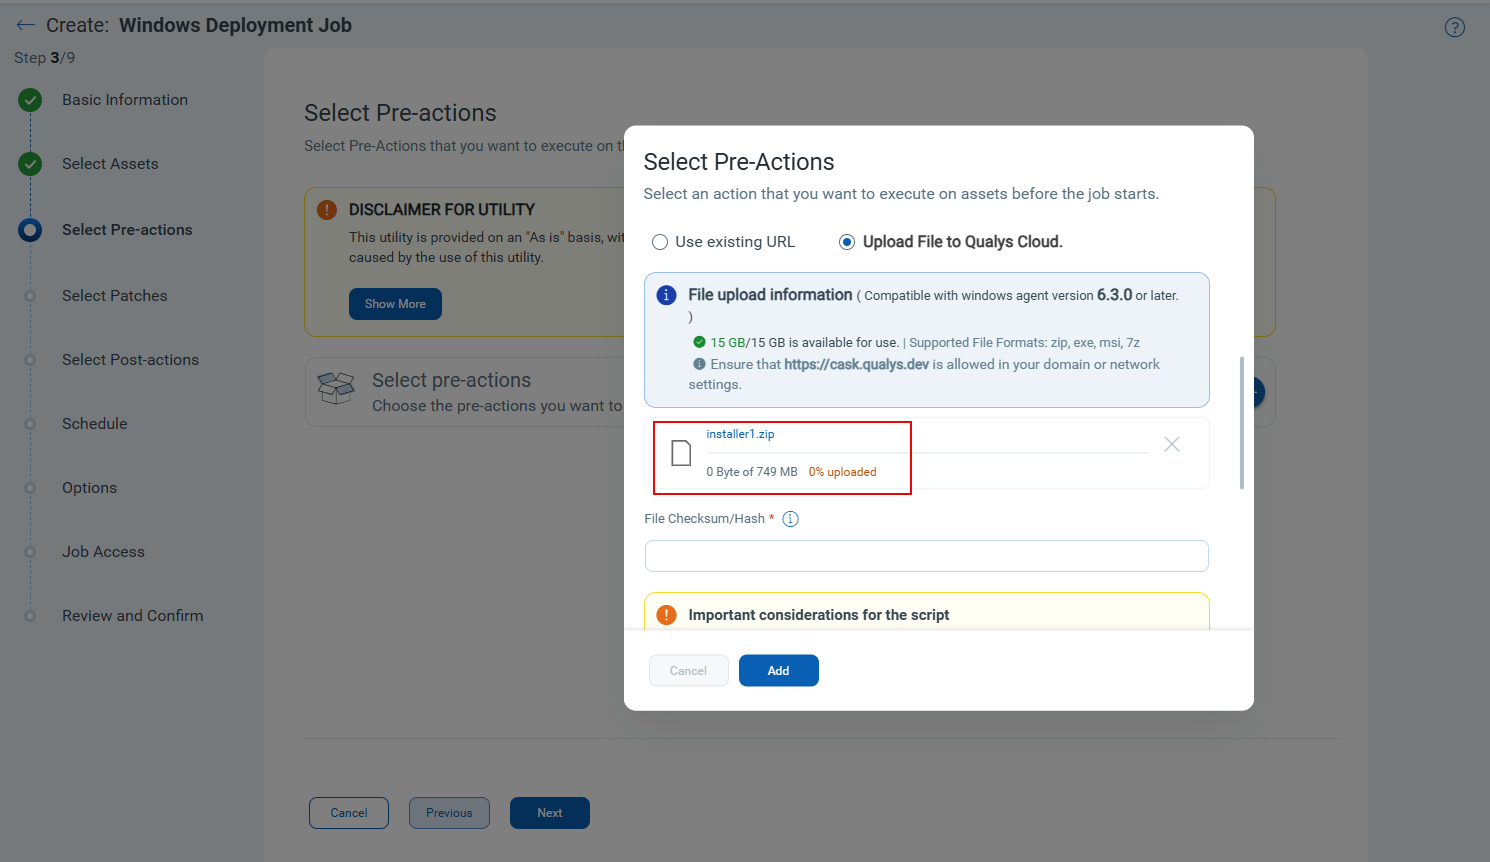Click the File upload information icon

click(666, 295)
